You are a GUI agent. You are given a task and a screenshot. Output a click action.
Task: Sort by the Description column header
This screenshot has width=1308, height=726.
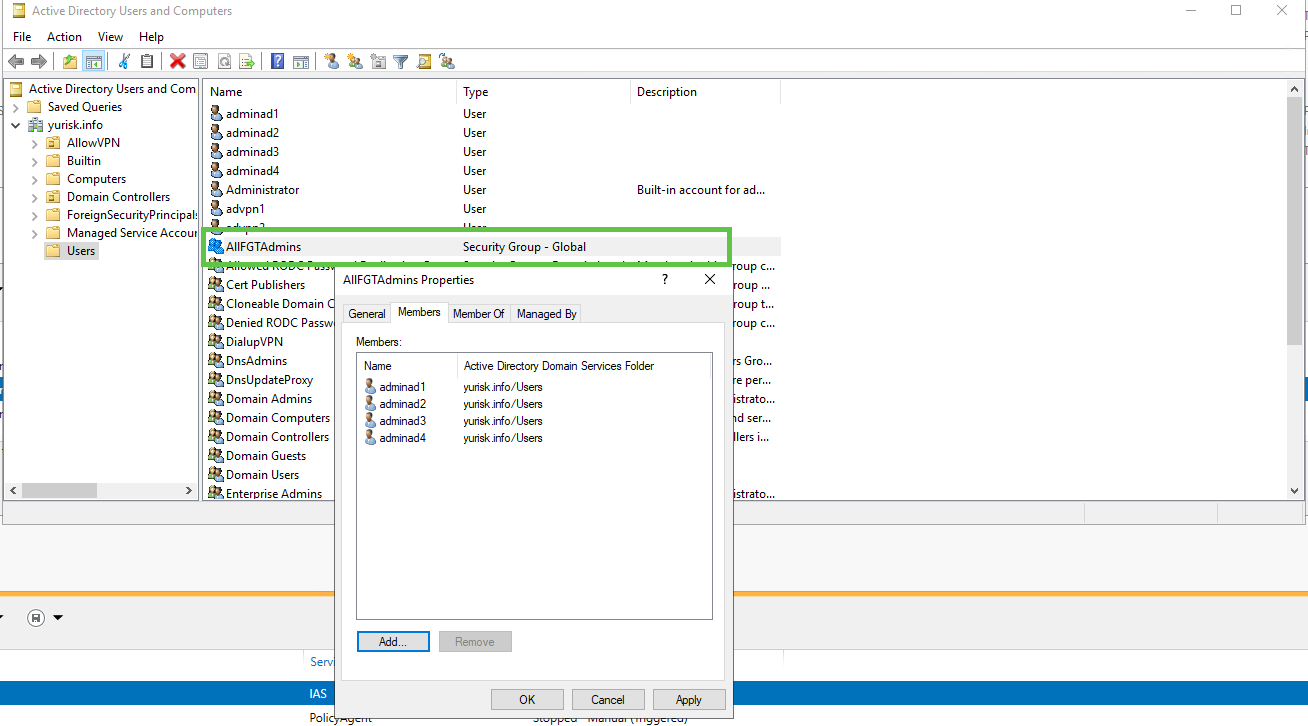click(x=706, y=92)
